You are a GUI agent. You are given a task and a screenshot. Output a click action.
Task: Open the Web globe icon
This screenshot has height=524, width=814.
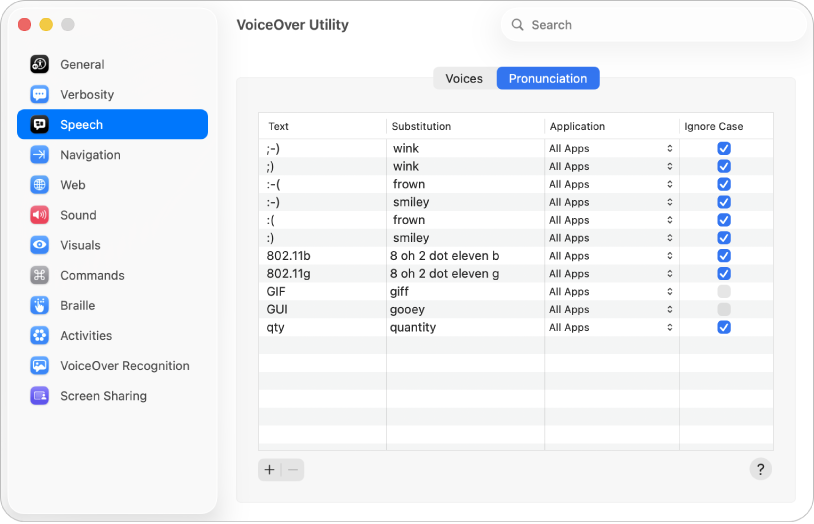tap(40, 185)
